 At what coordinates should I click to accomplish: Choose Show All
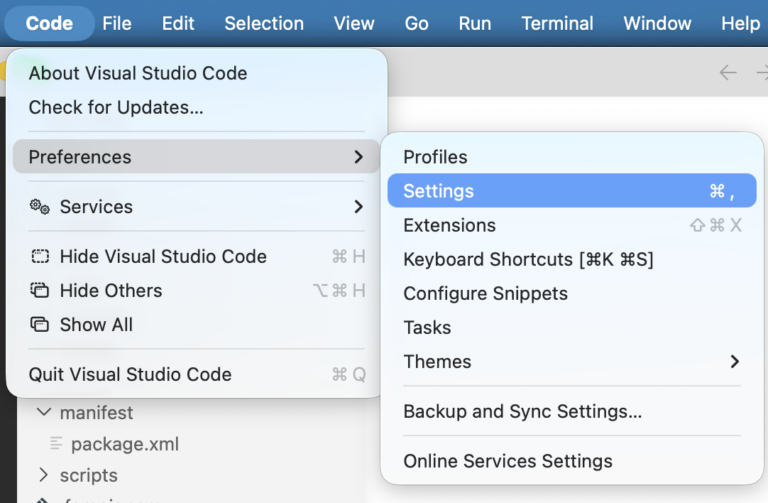pyautogui.click(x=196, y=325)
